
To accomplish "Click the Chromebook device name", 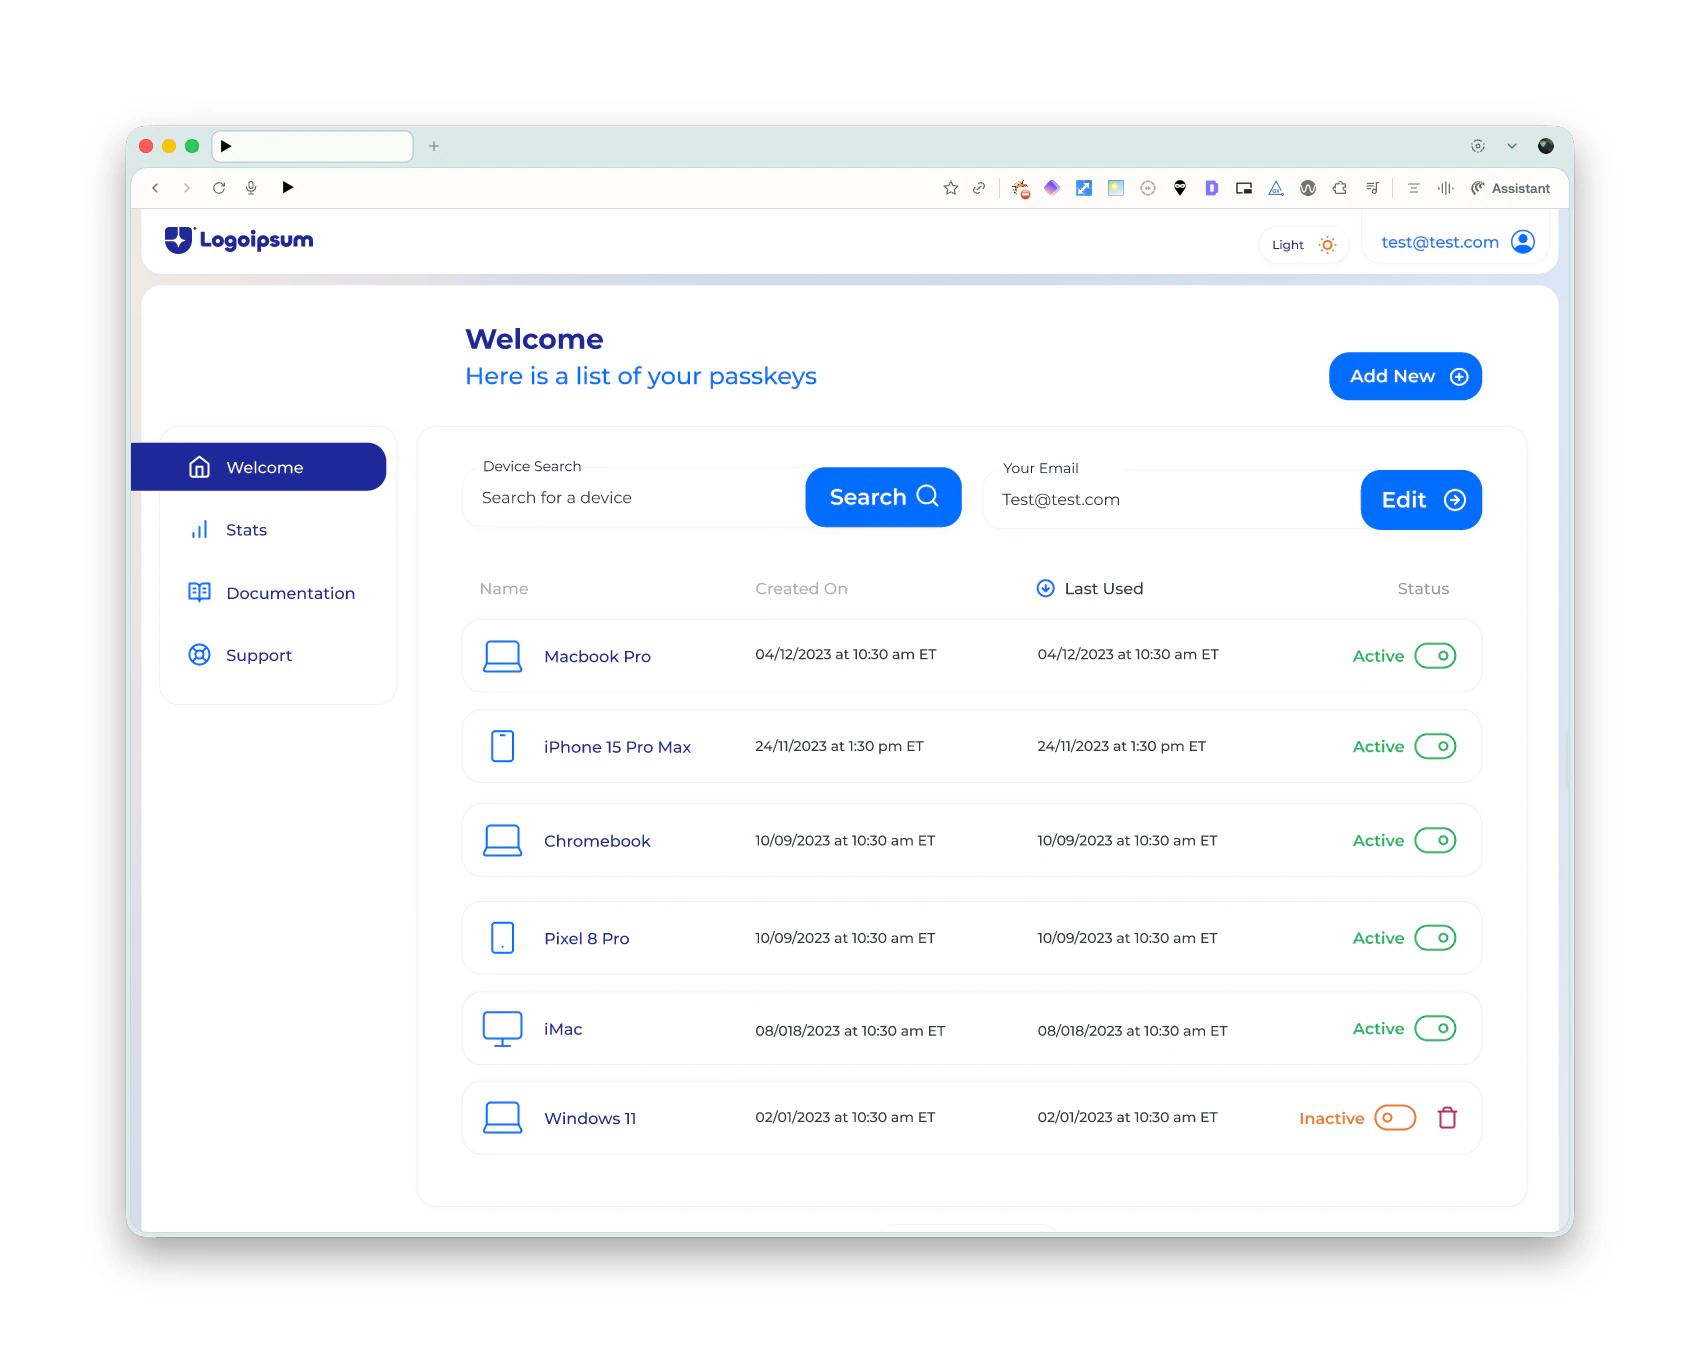I will click(597, 841).
